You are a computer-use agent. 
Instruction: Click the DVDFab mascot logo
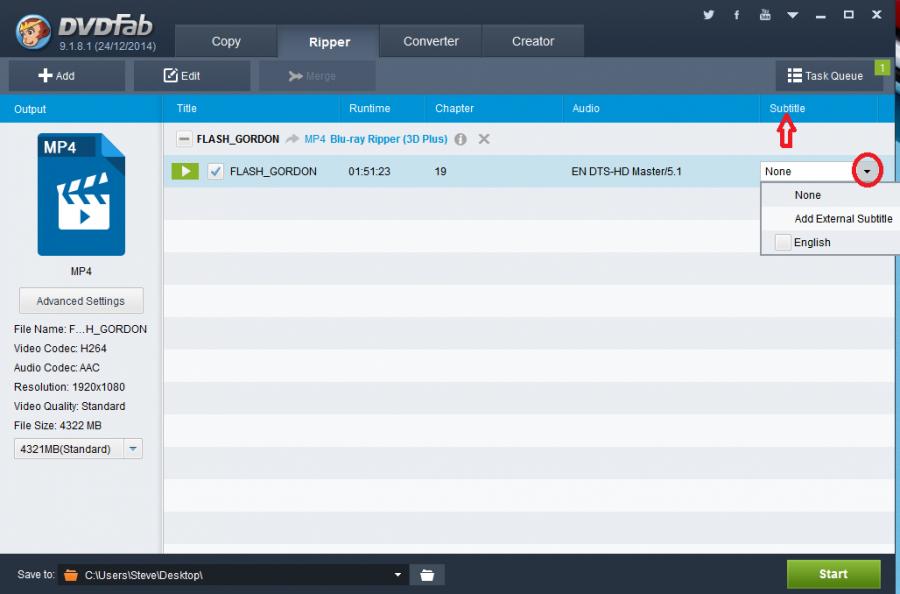[x=33, y=32]
